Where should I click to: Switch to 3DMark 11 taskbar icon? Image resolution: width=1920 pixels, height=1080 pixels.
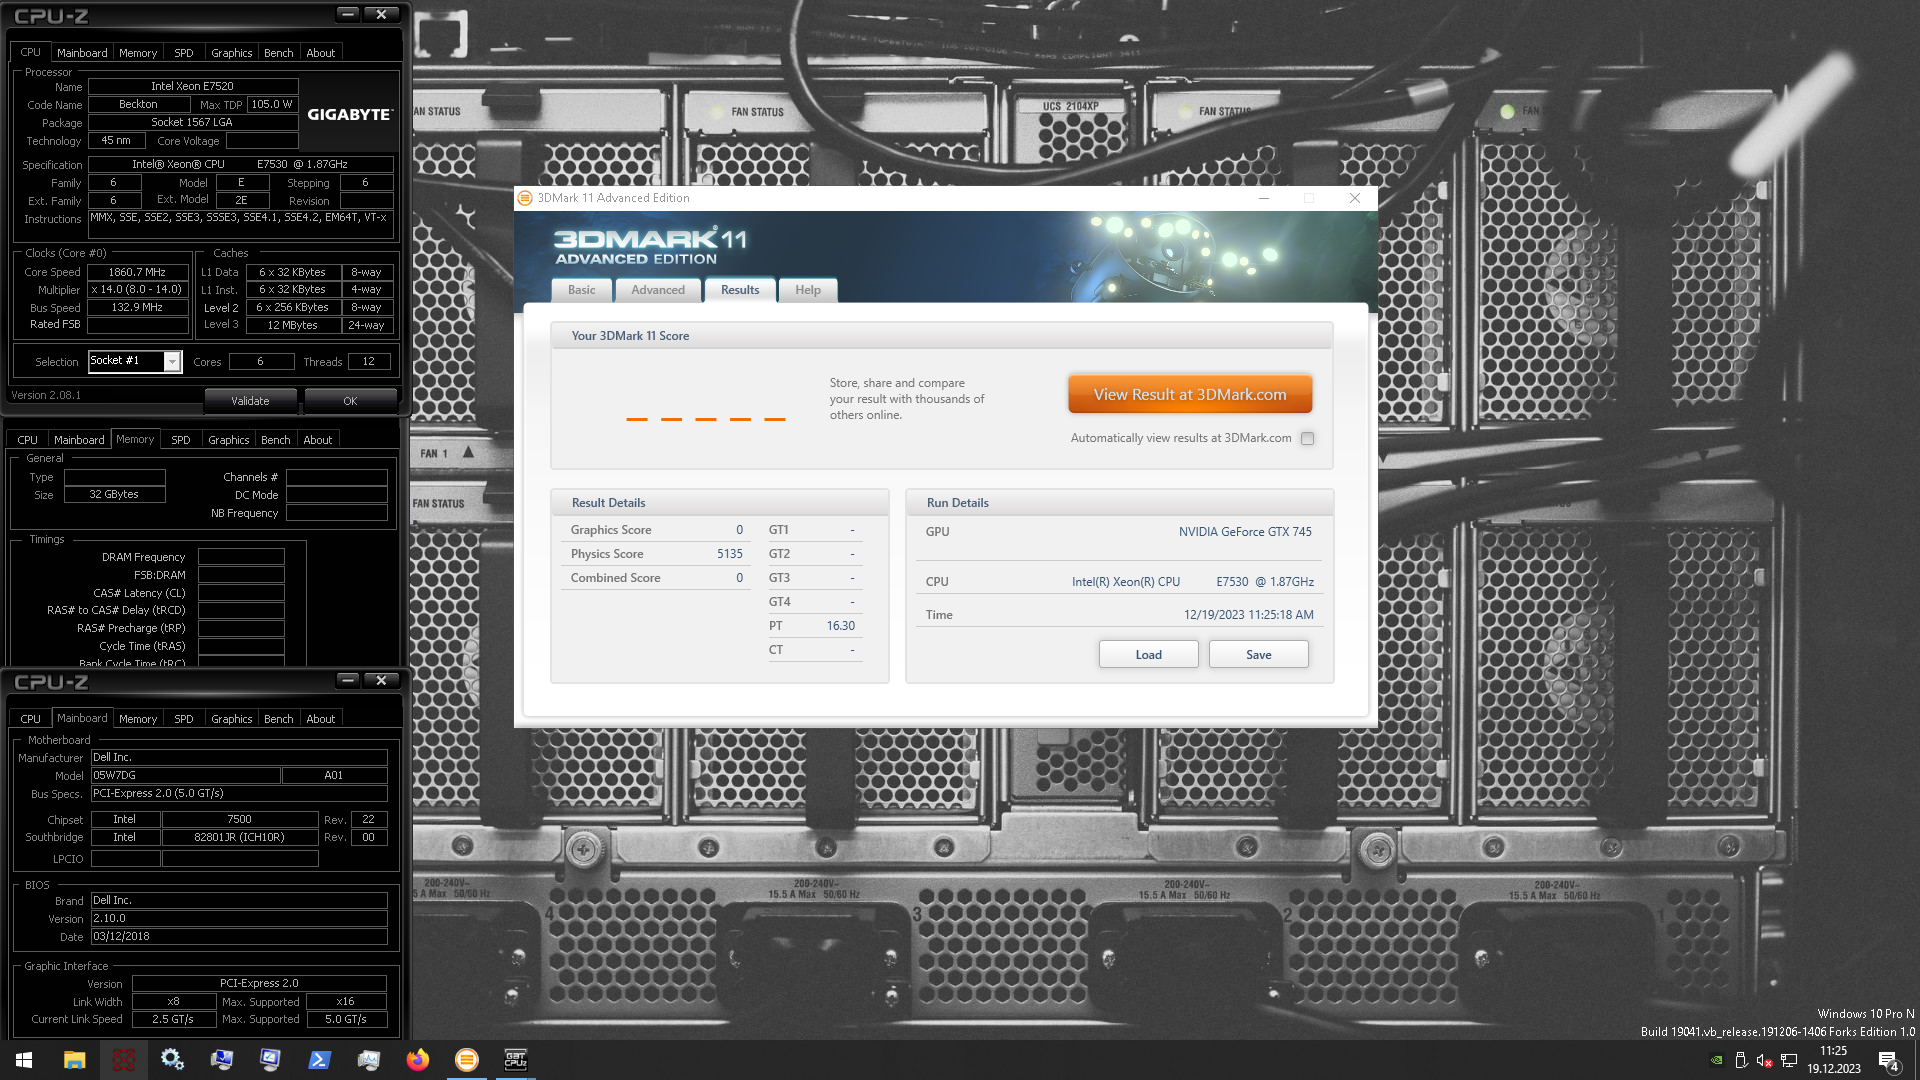[x=466, y=1060]
